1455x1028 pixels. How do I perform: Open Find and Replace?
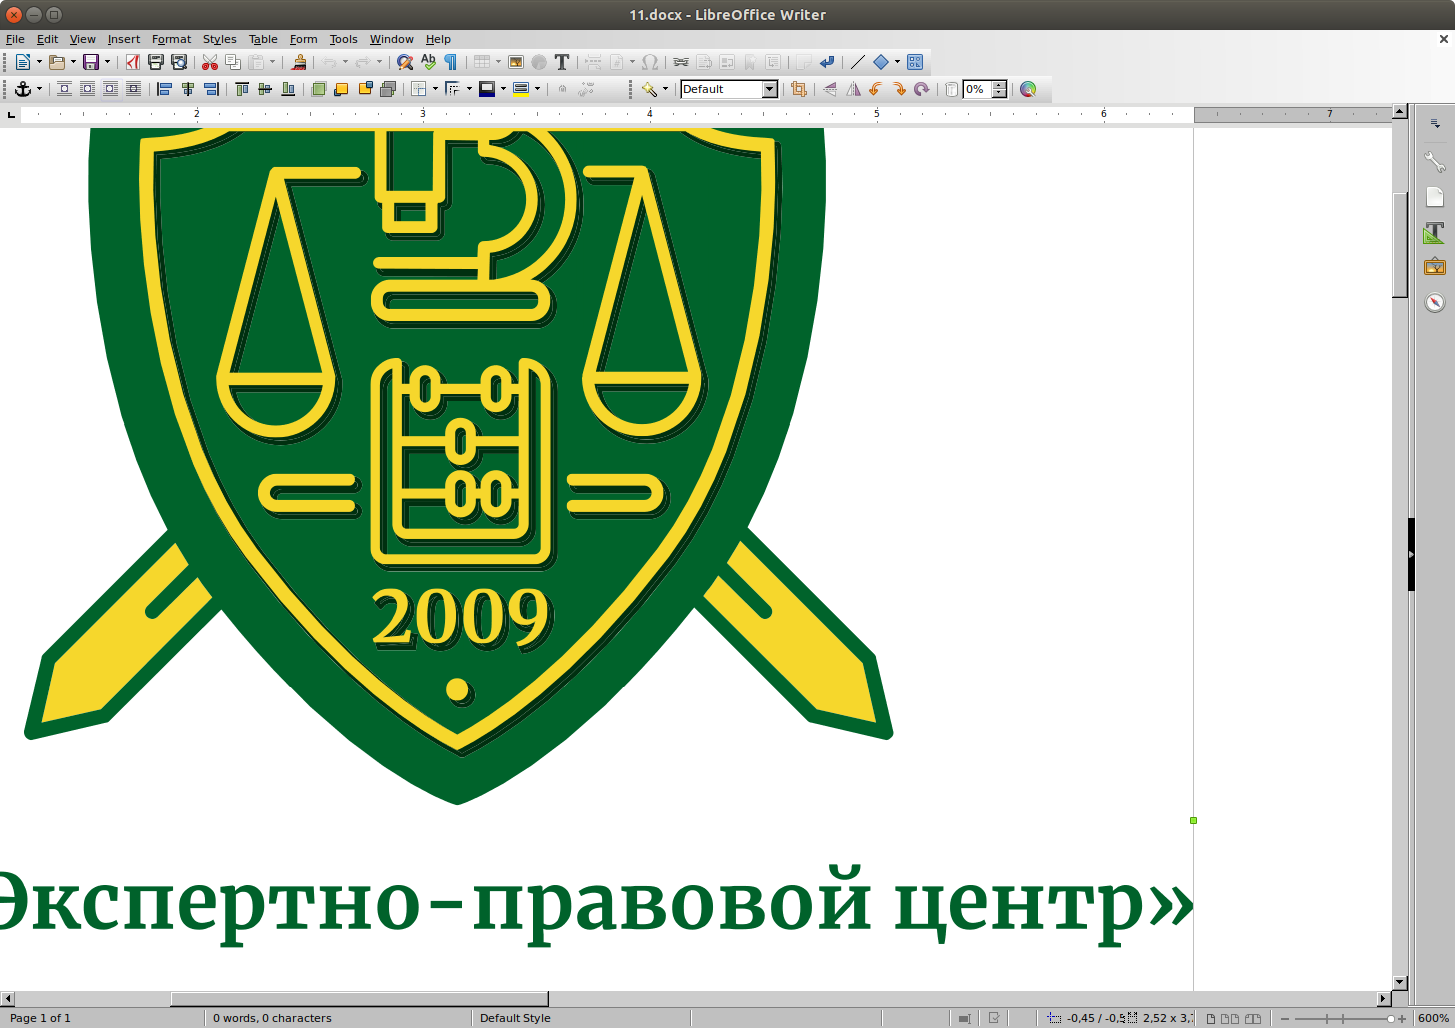(405, 62)
